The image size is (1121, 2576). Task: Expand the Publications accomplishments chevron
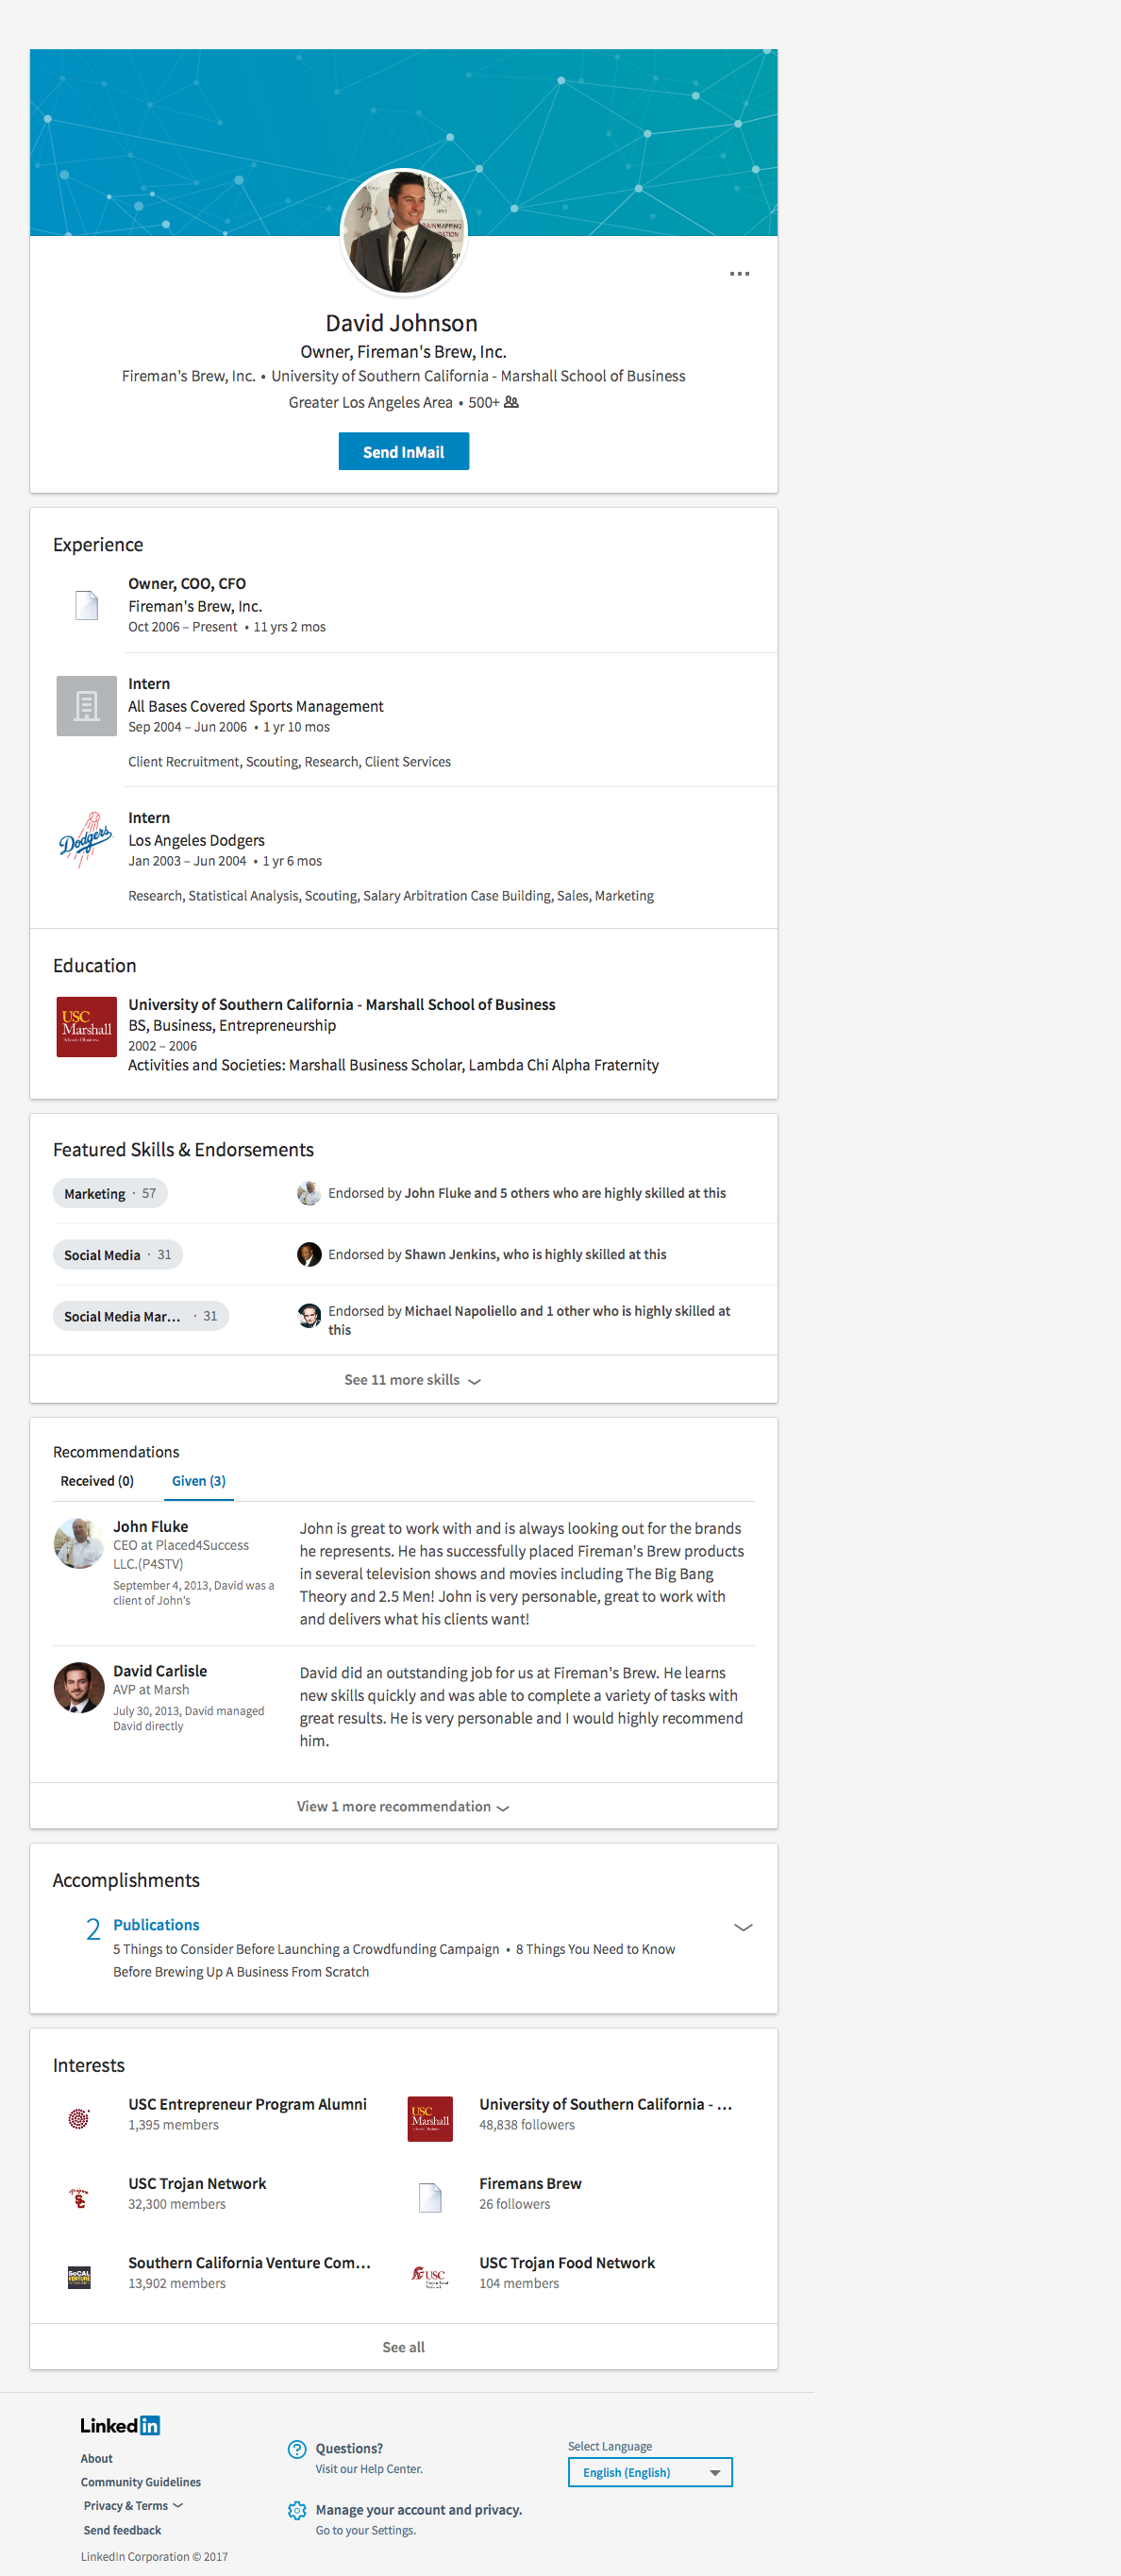[743, 1927]
